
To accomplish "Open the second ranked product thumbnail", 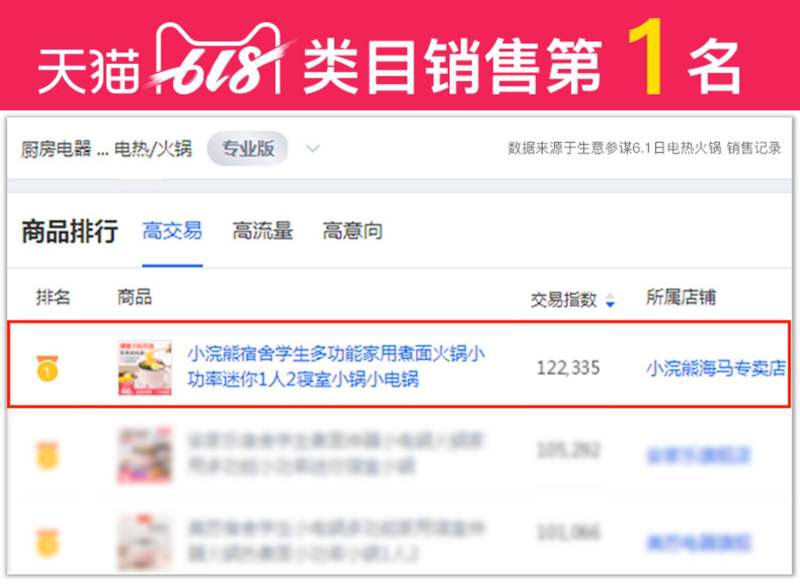I will click(x=145, y=455).
